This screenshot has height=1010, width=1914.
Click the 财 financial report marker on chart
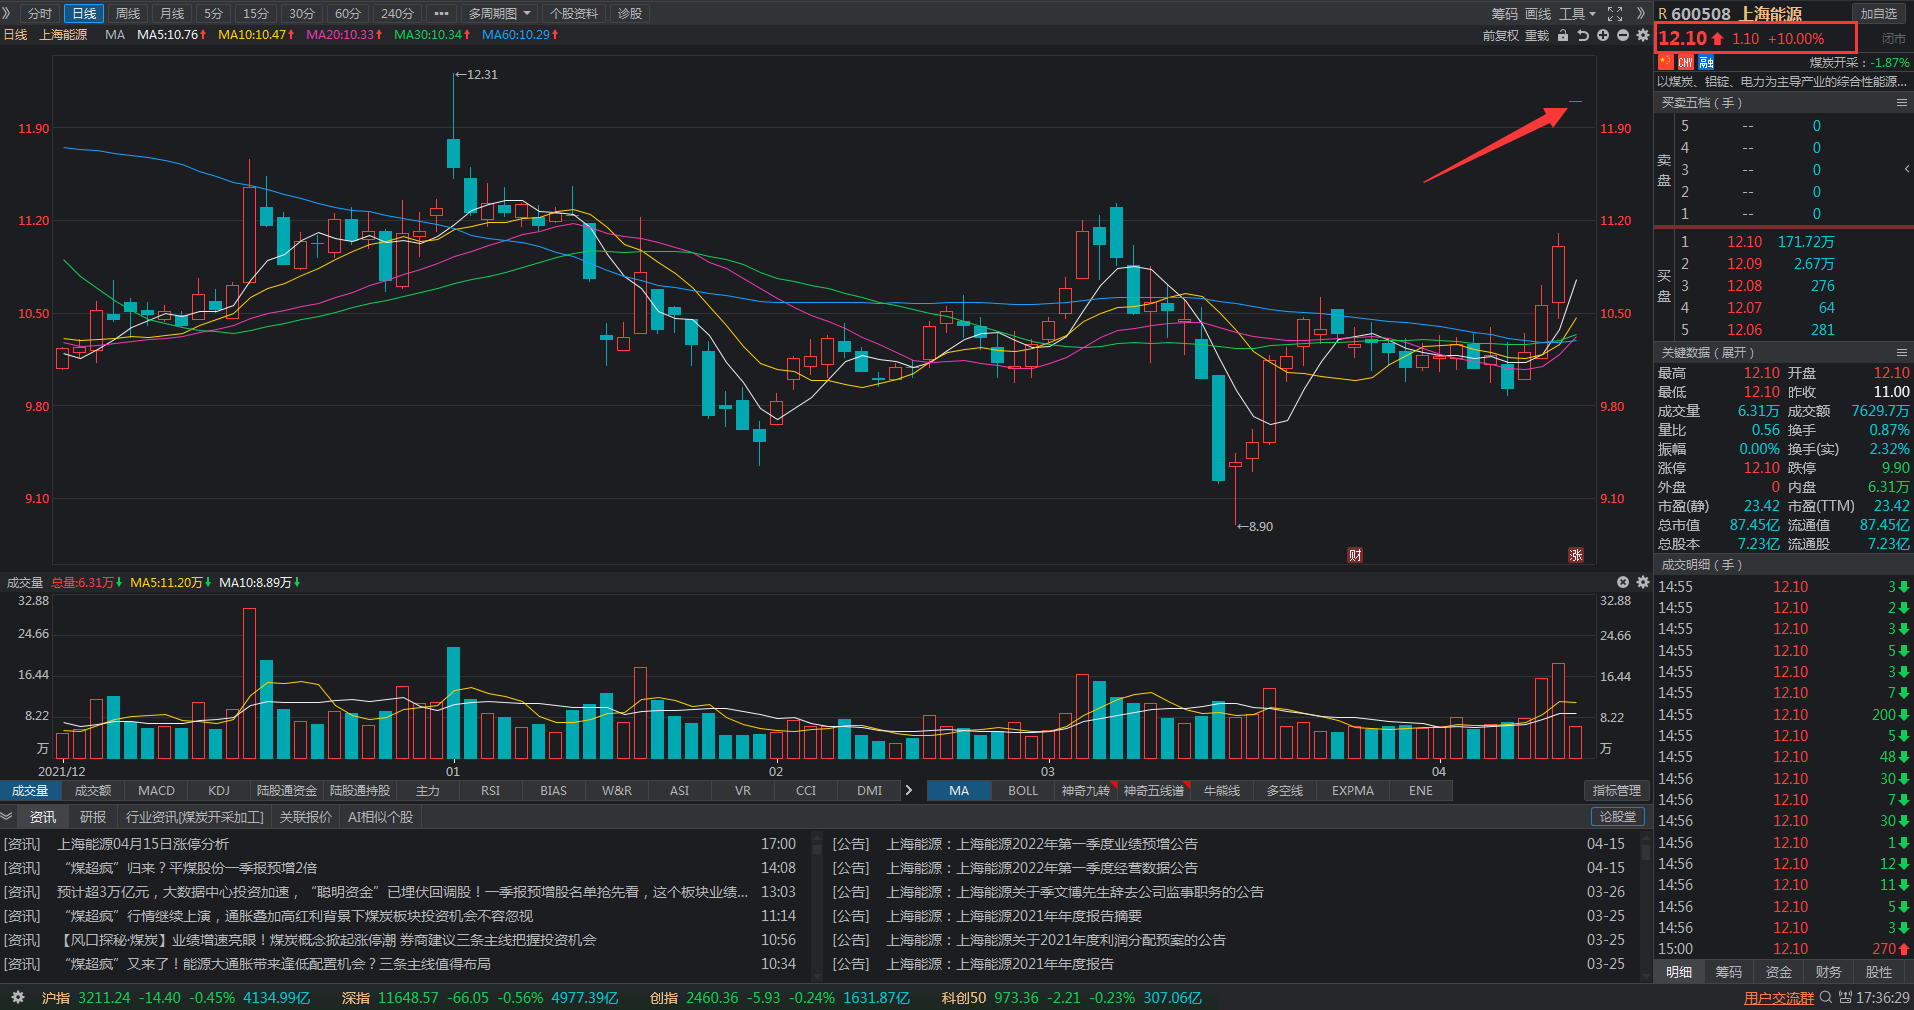click(x=1355, y=555)
